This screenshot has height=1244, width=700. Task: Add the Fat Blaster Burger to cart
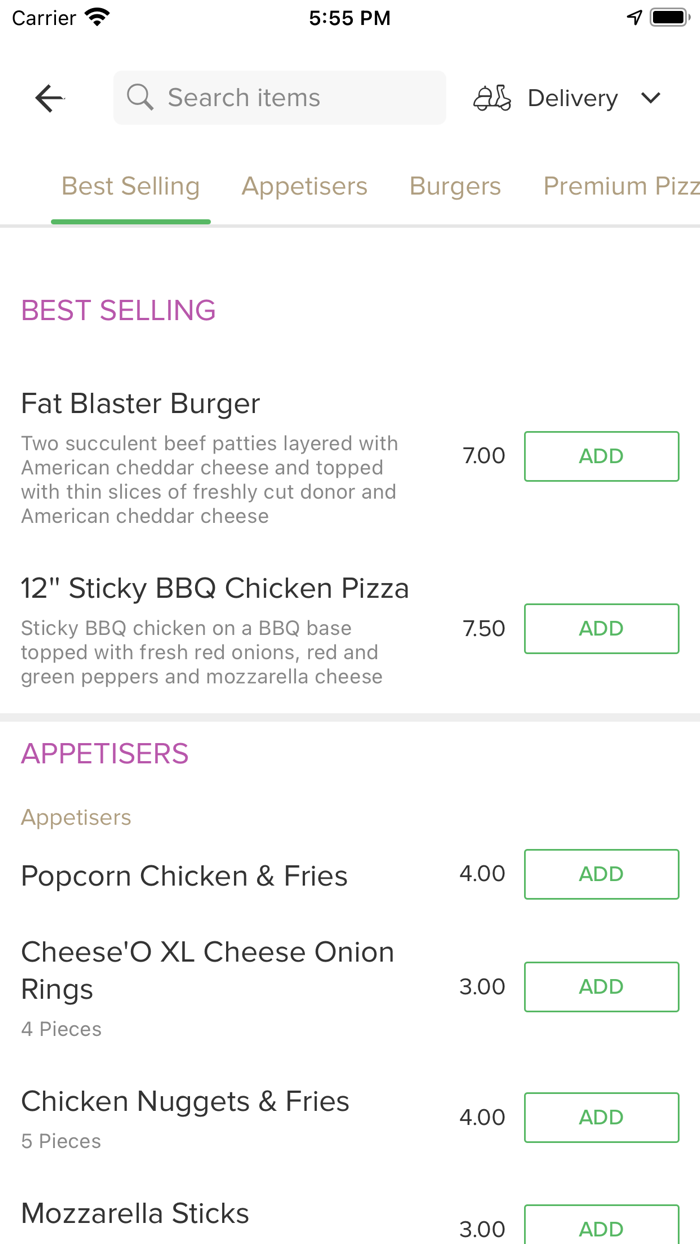pyautogui.click(x=601, y=456)
